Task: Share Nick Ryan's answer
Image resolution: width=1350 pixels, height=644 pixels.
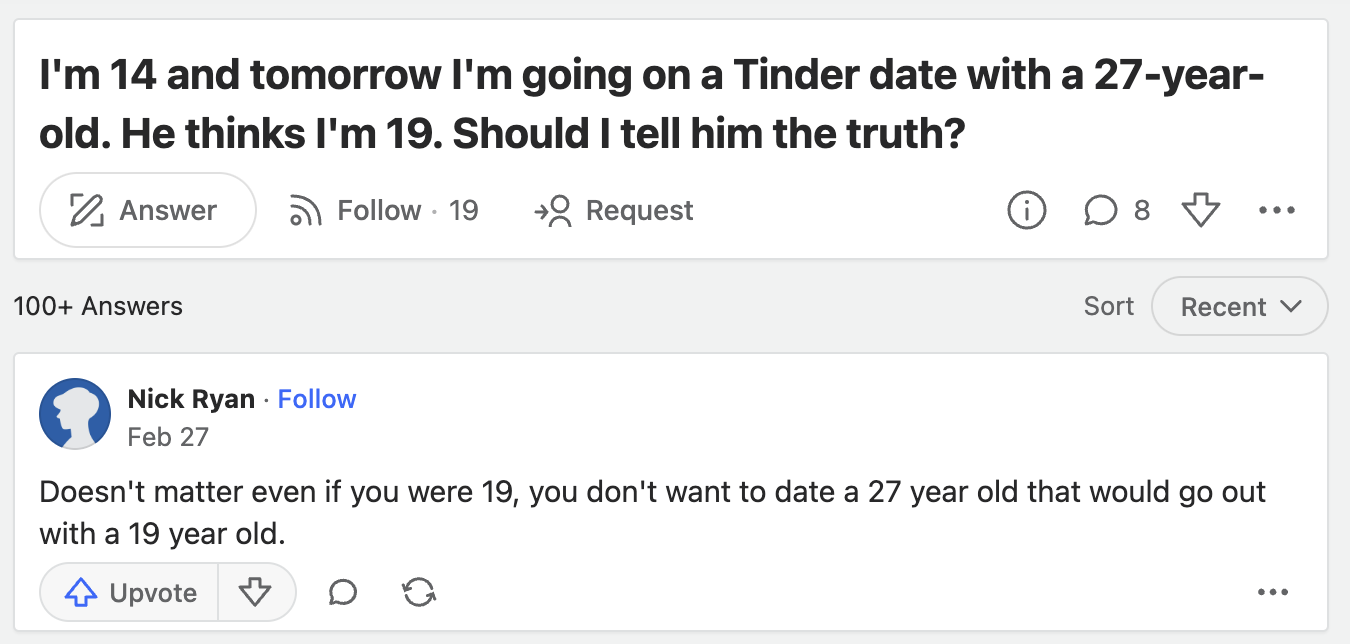Action: click(x=418, y=592)
